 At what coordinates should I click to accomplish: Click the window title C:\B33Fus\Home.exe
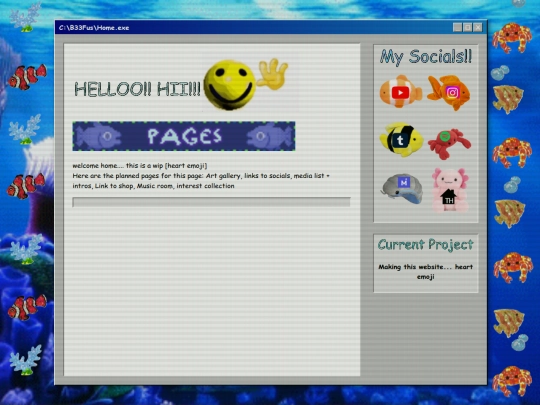click(94, 28)
